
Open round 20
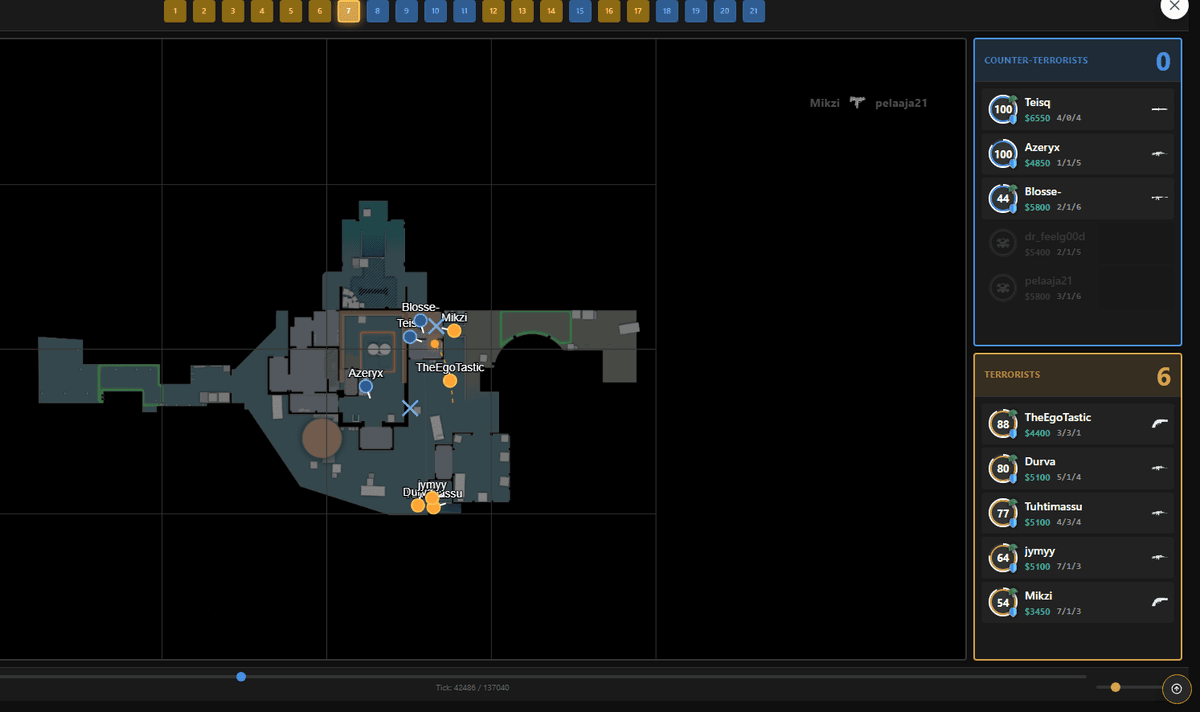(725, 11)
